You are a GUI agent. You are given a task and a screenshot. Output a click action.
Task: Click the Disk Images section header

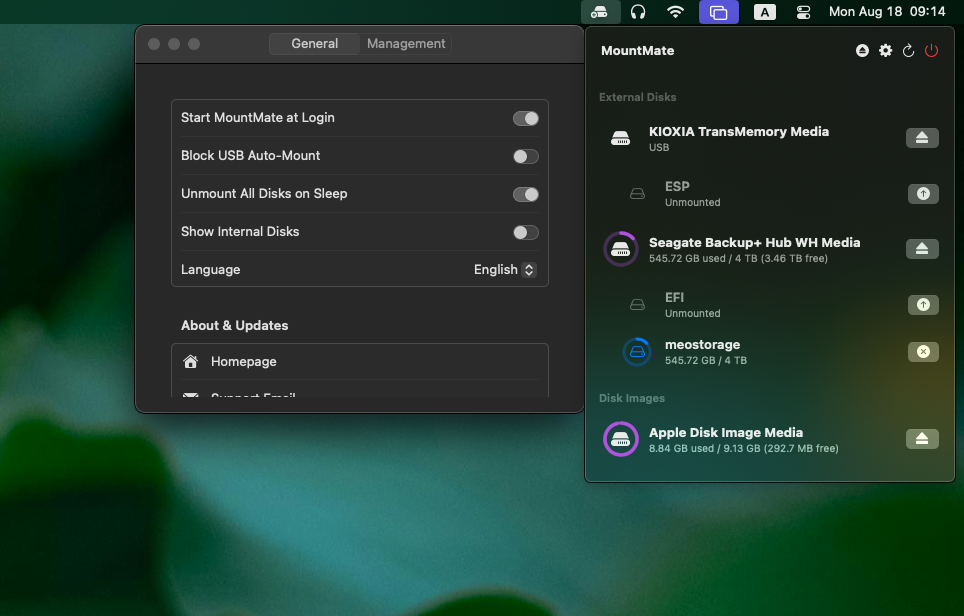coord(631,398)
